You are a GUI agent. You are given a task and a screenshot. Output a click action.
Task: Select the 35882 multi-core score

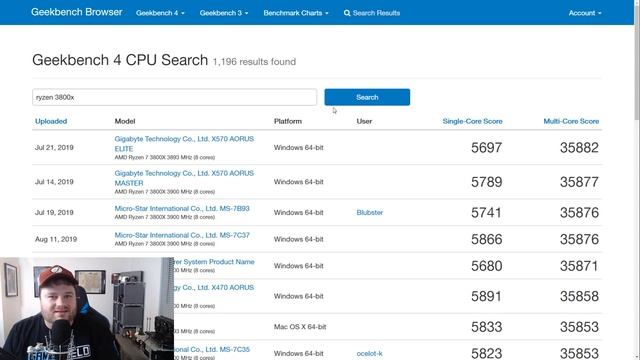tap(579, 147)
